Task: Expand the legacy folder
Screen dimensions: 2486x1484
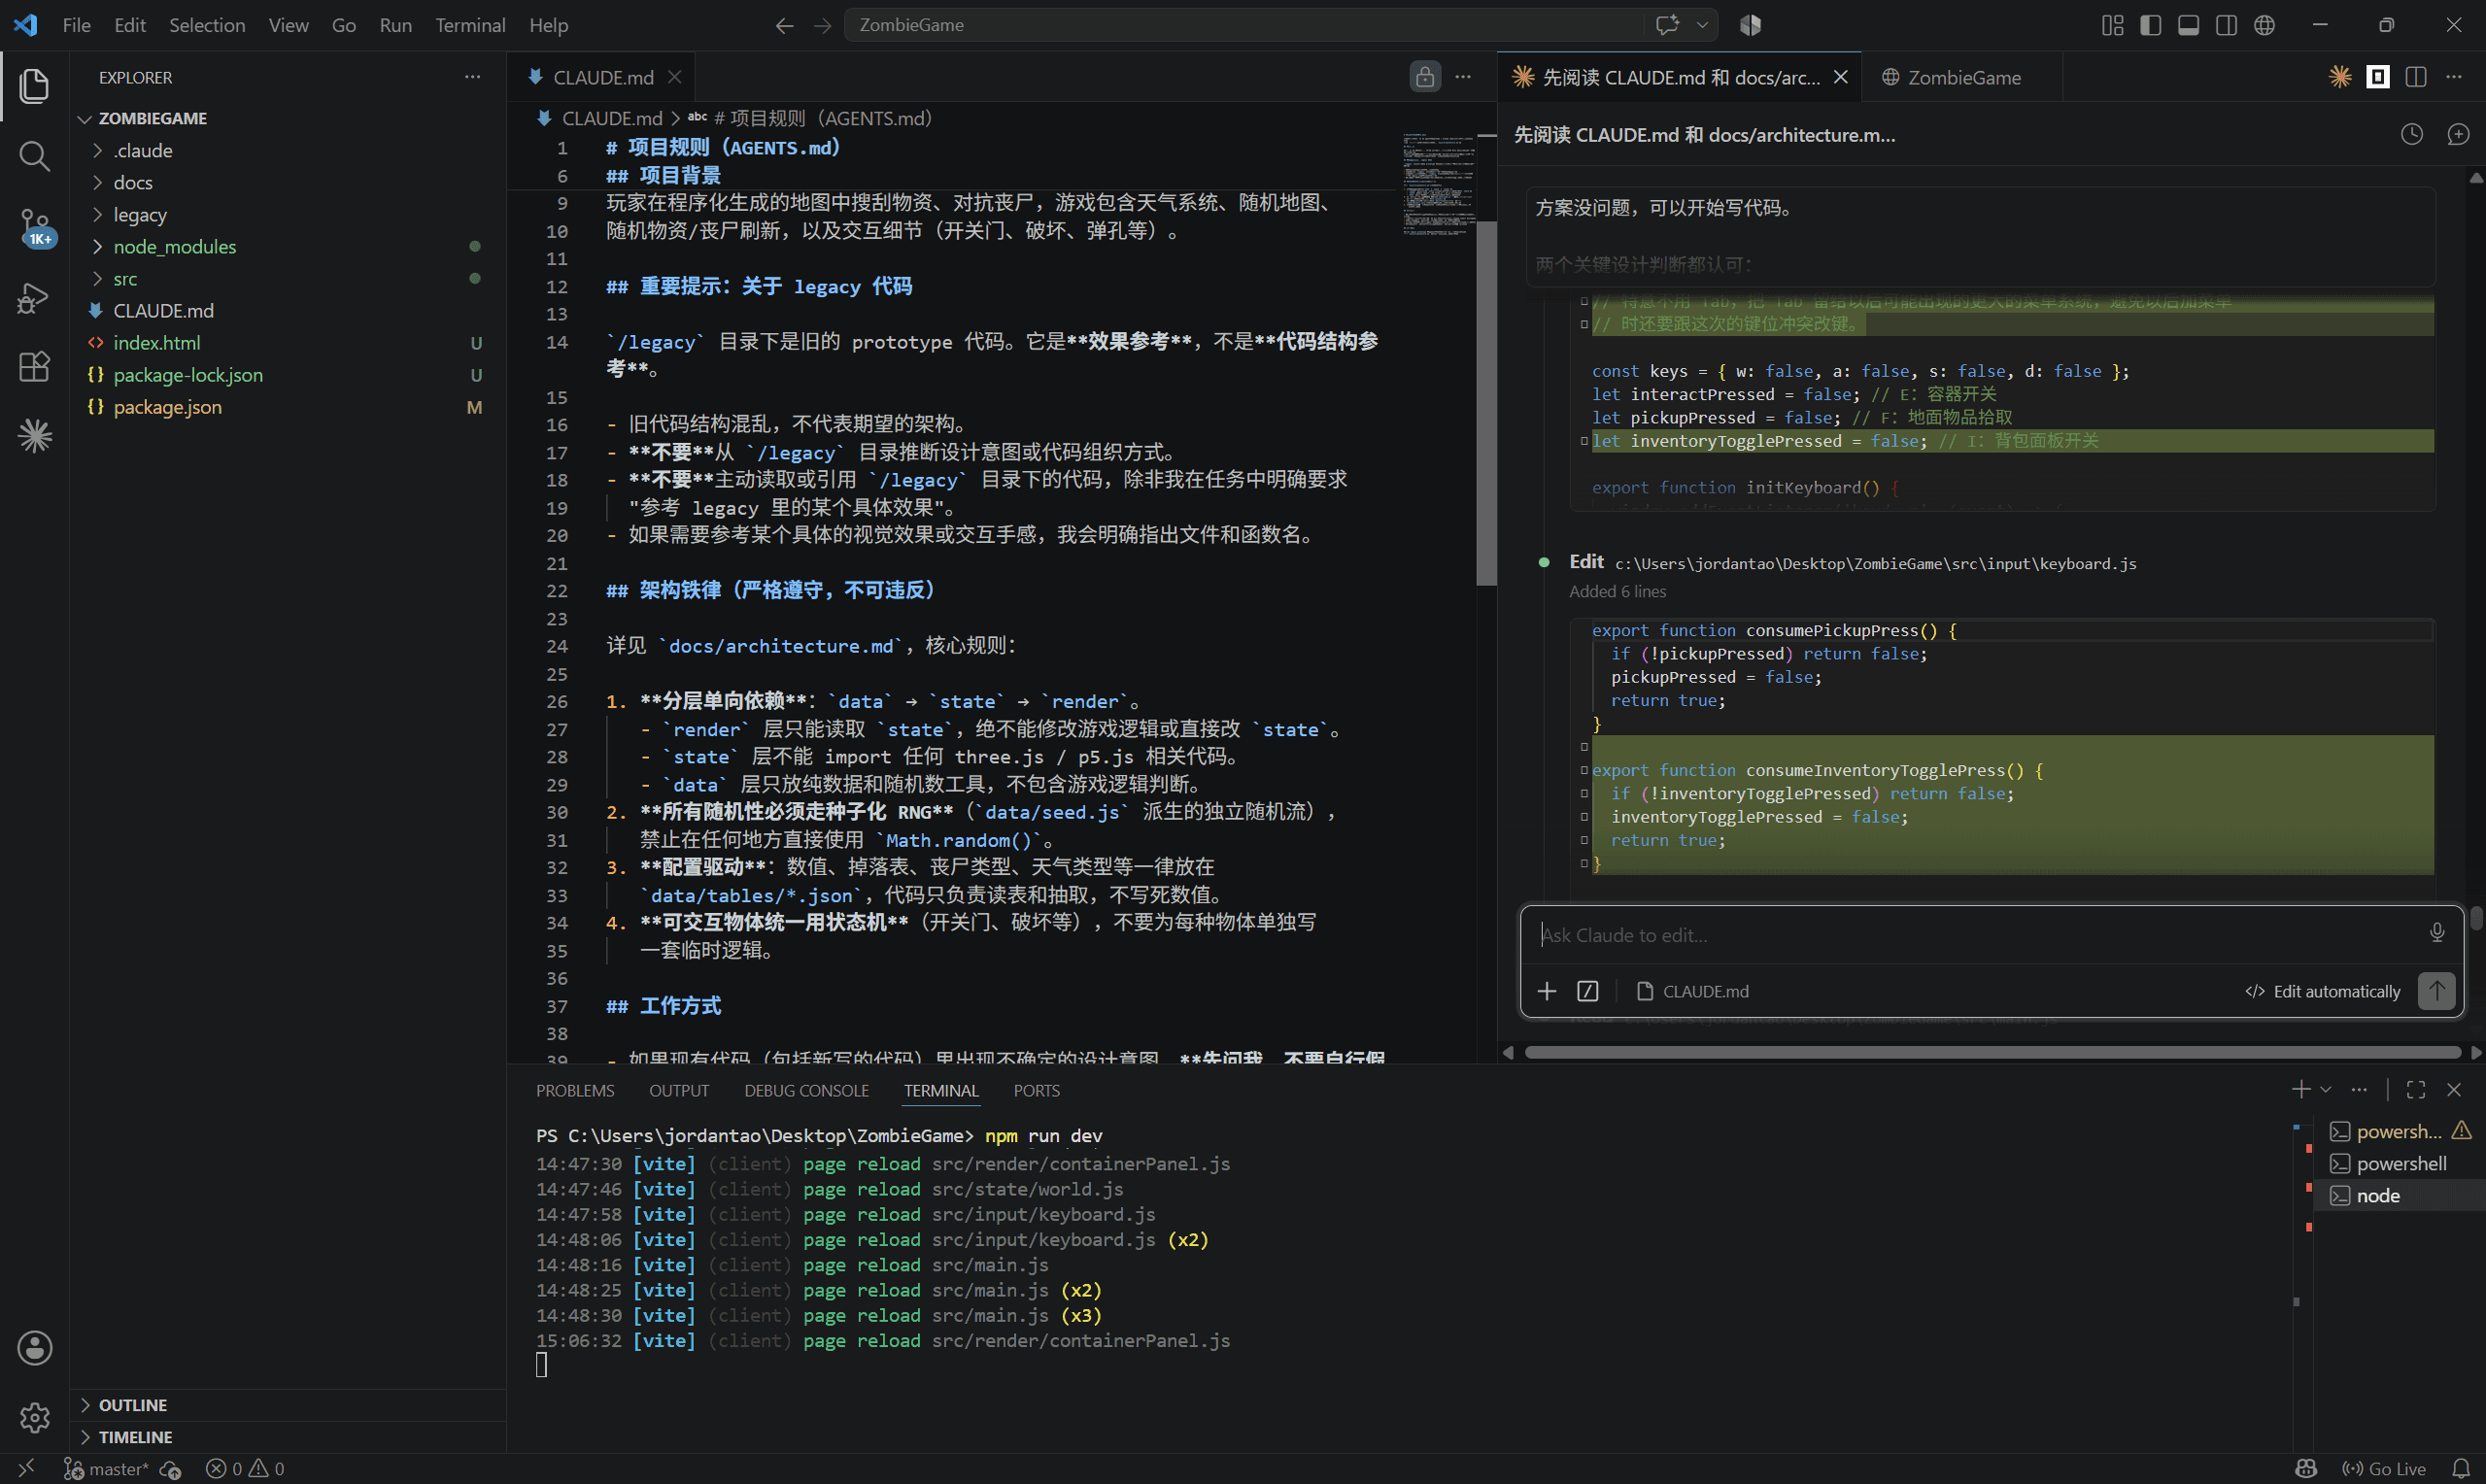Action: click(x=288, y=214)
